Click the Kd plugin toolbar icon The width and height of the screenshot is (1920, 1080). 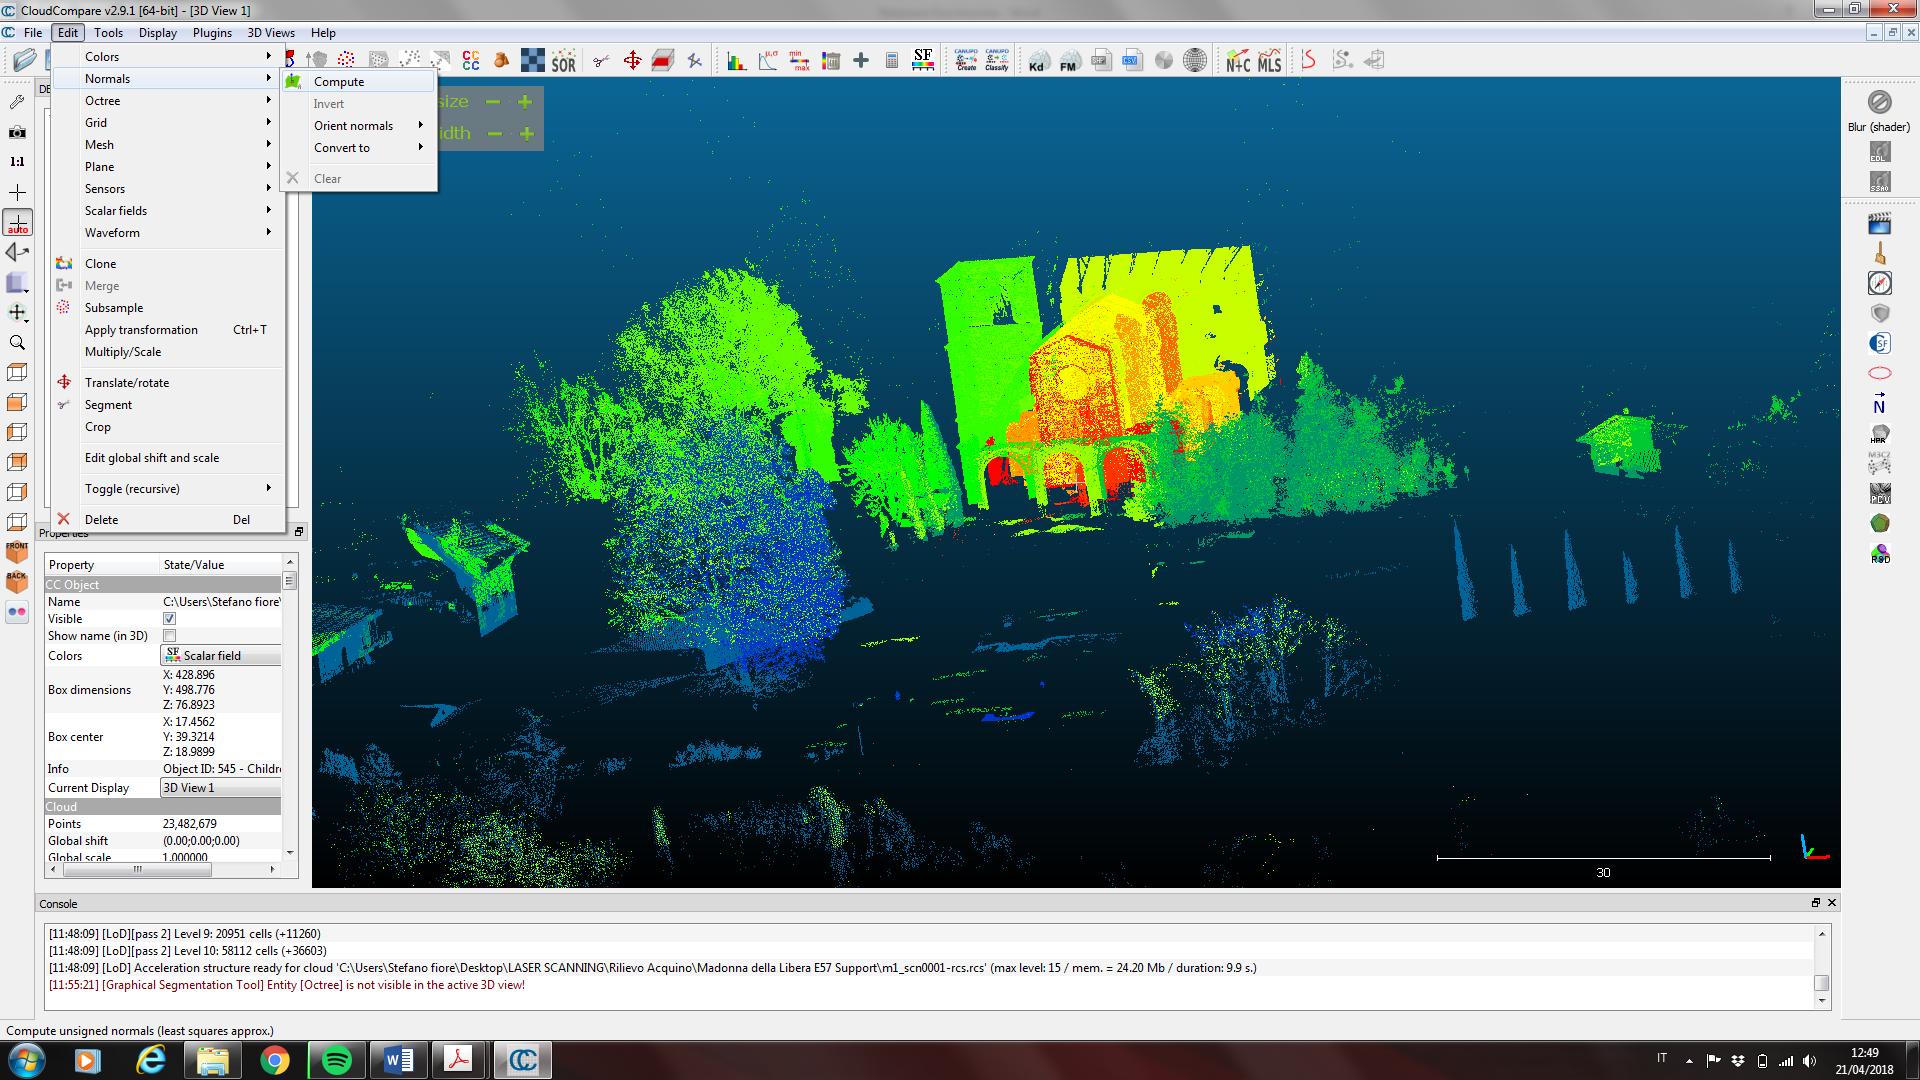click(x=1037, y=61)
